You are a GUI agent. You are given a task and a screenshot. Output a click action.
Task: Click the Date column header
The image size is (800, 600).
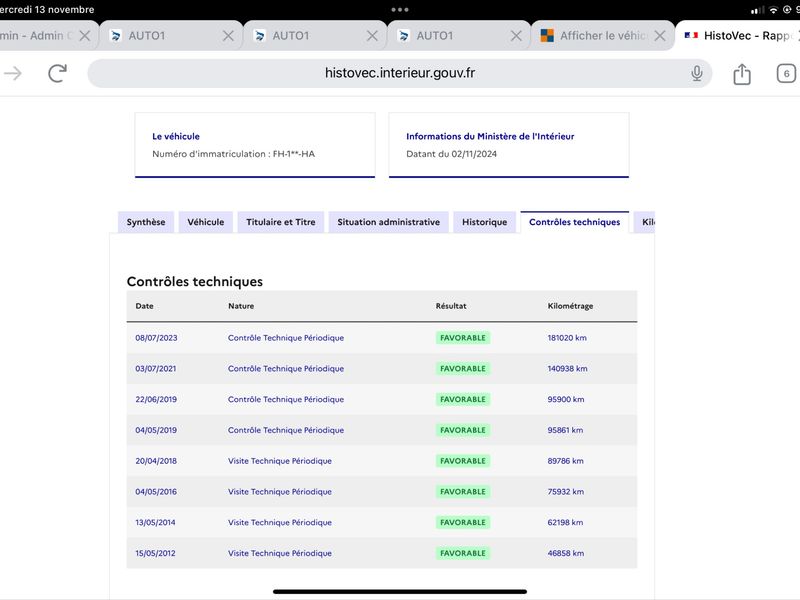[144, 306]
